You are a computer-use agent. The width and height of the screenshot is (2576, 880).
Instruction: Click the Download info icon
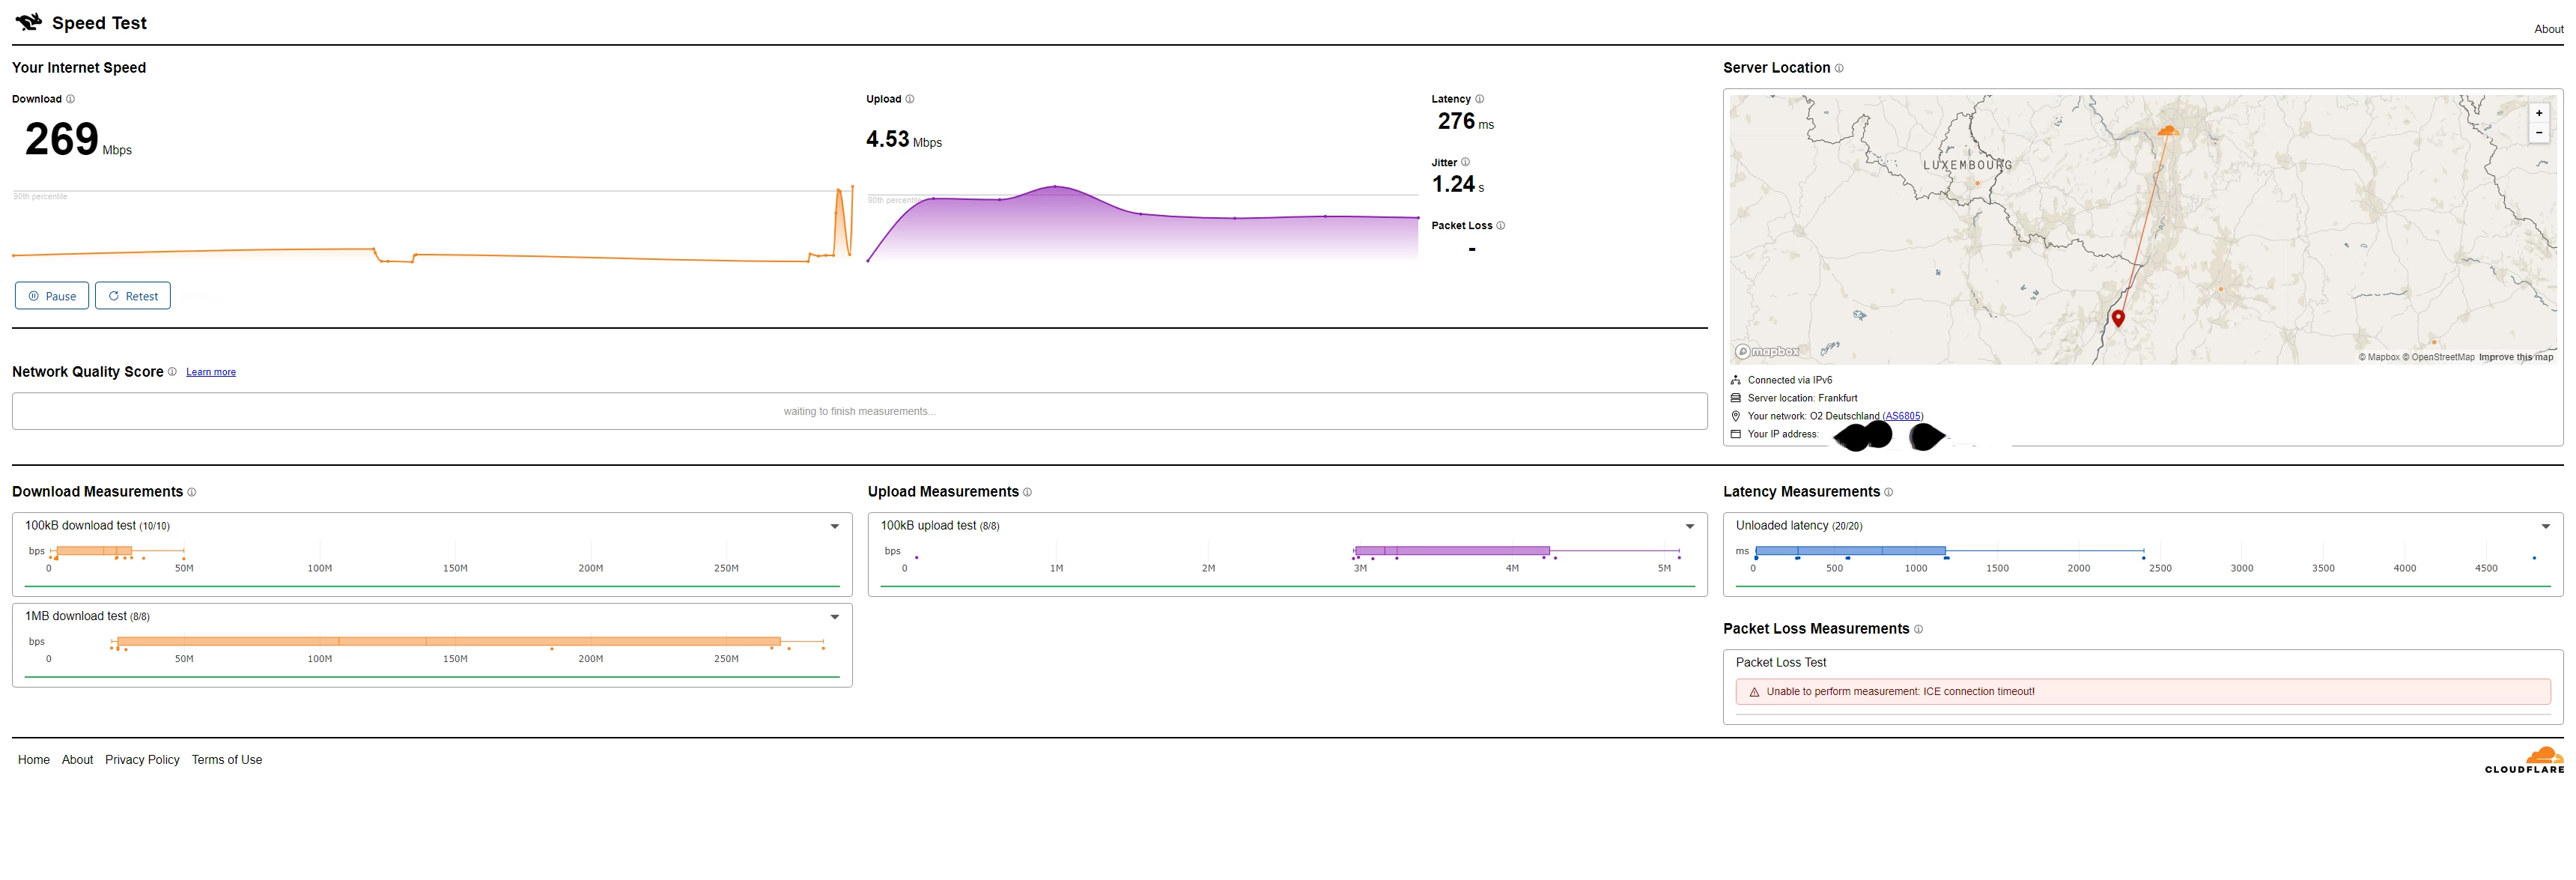pyautogui.click(x=70, y=99)
